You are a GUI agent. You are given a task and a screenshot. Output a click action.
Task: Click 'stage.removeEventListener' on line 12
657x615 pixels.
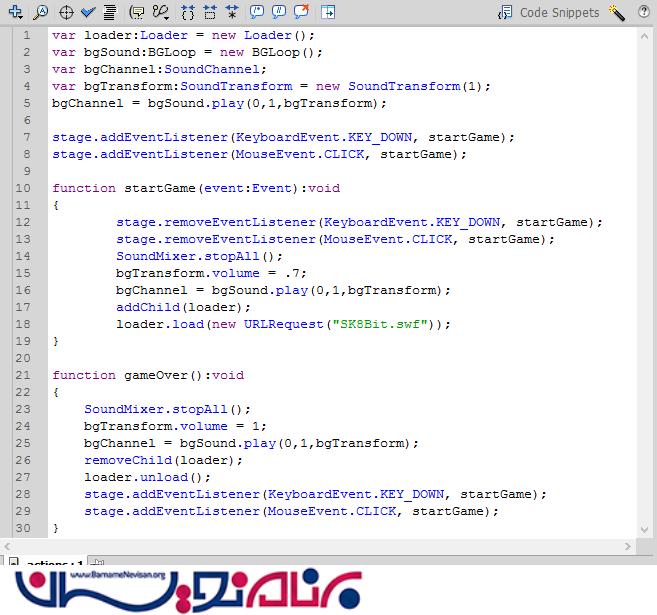pos(216,222)
